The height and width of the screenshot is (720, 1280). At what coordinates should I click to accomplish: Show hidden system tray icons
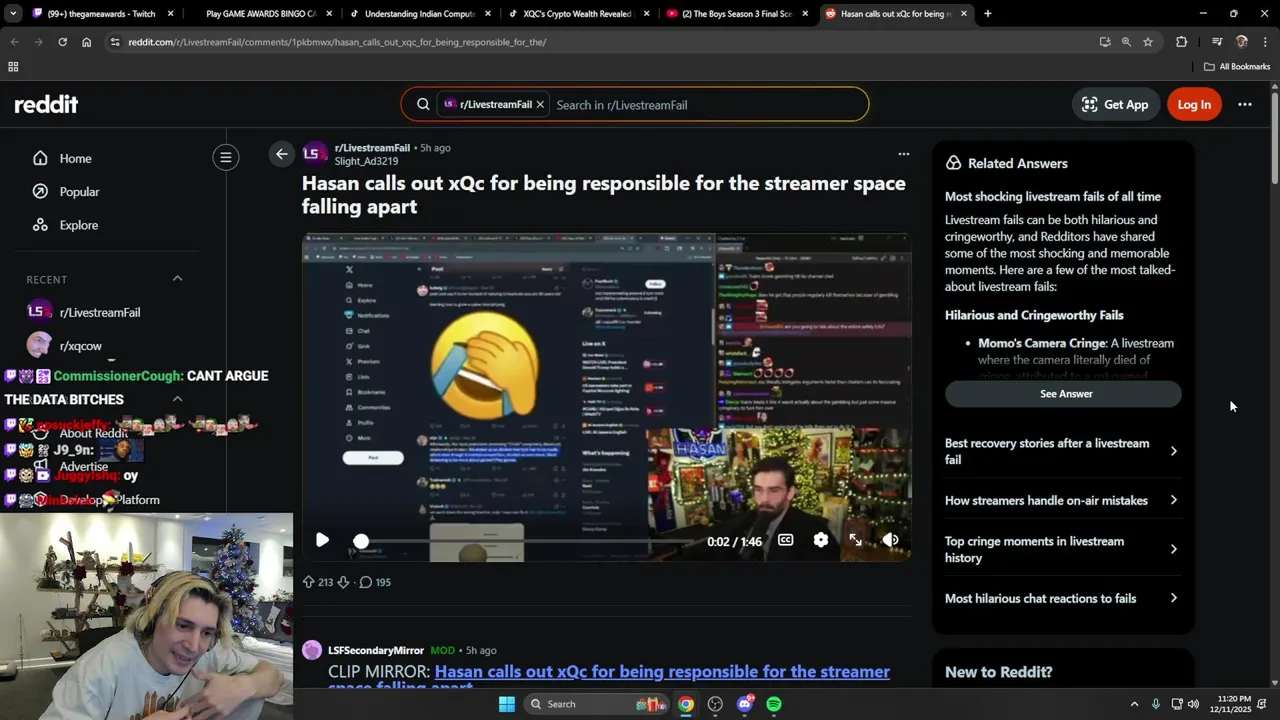1134,704
